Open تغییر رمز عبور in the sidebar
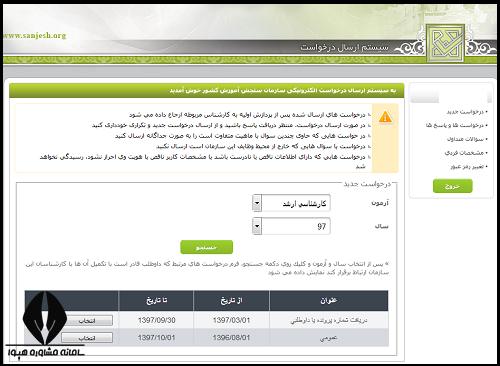The height and width of the screenshot is (366, 500). click(x=468, y=166)
